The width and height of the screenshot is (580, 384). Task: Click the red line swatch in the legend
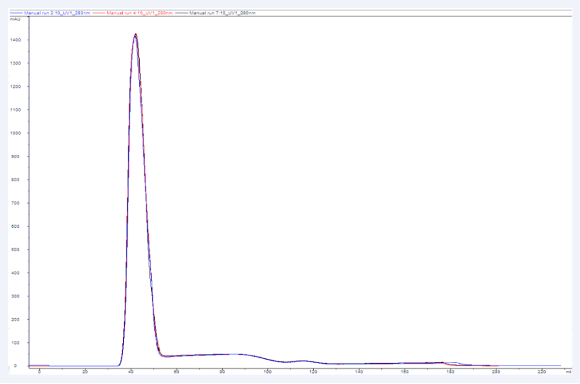click(99, 13)
